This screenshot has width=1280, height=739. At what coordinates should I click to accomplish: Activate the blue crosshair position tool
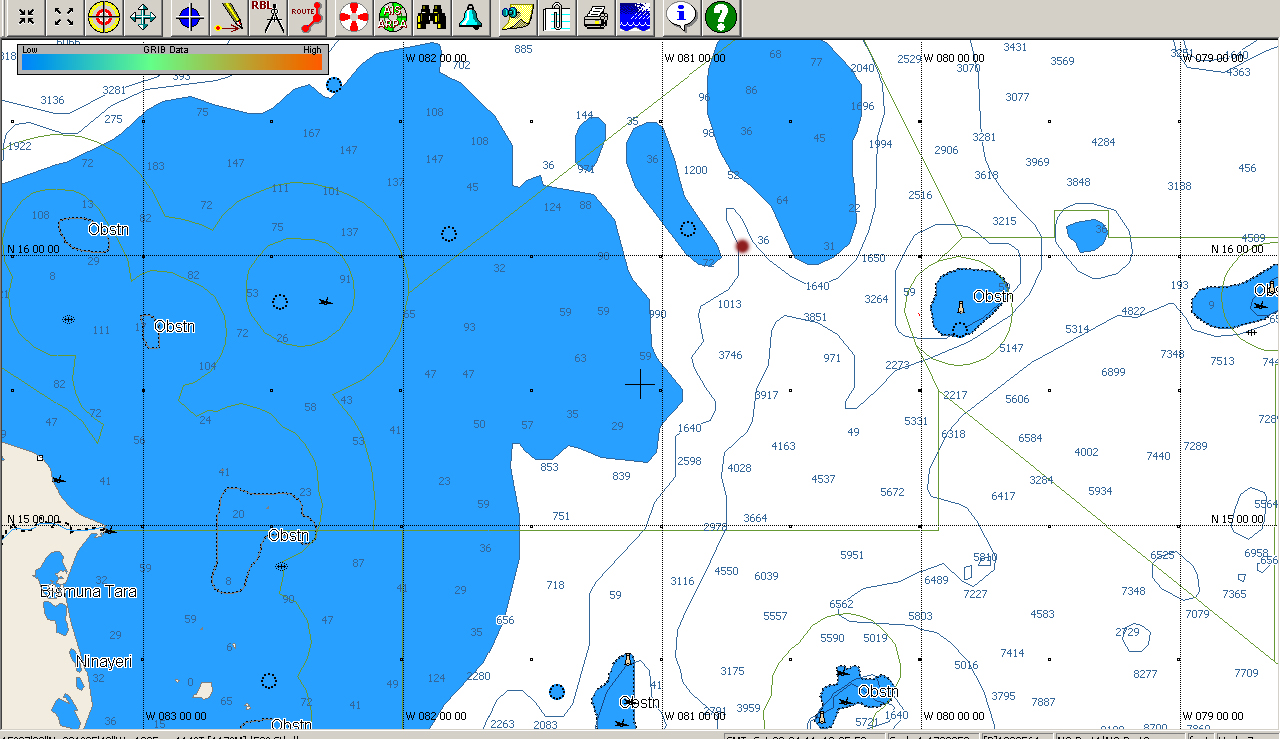[190, 17]
